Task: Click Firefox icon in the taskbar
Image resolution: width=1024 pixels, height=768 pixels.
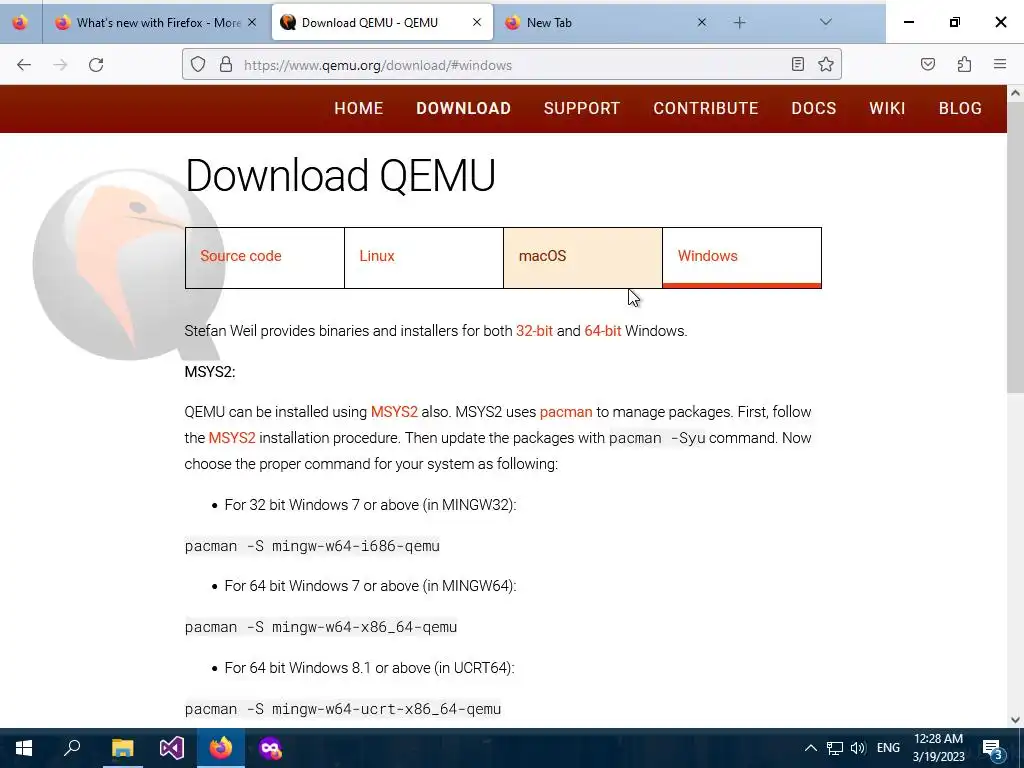Action: coord(221,748)
